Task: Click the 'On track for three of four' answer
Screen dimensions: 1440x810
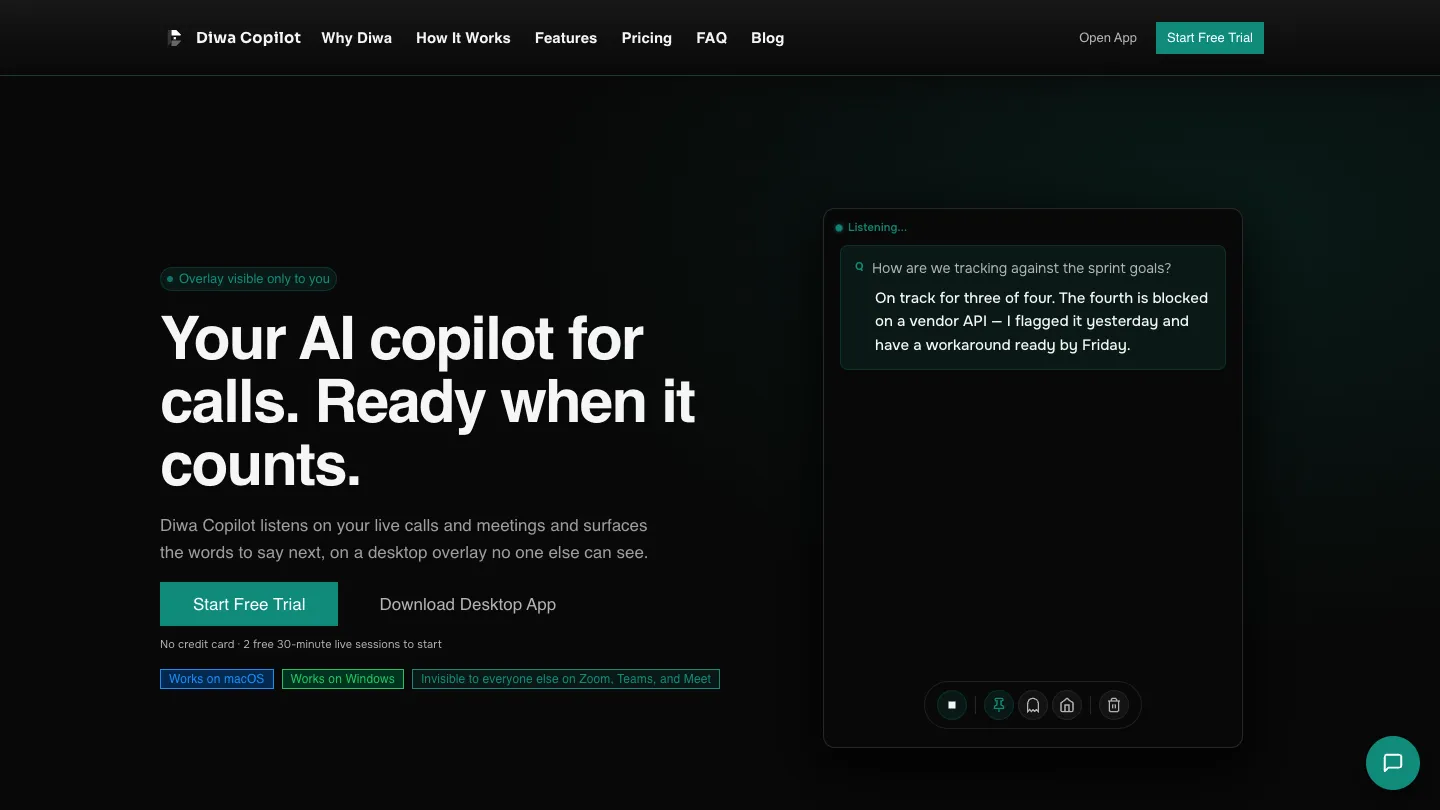Action: click(1041, 321)
